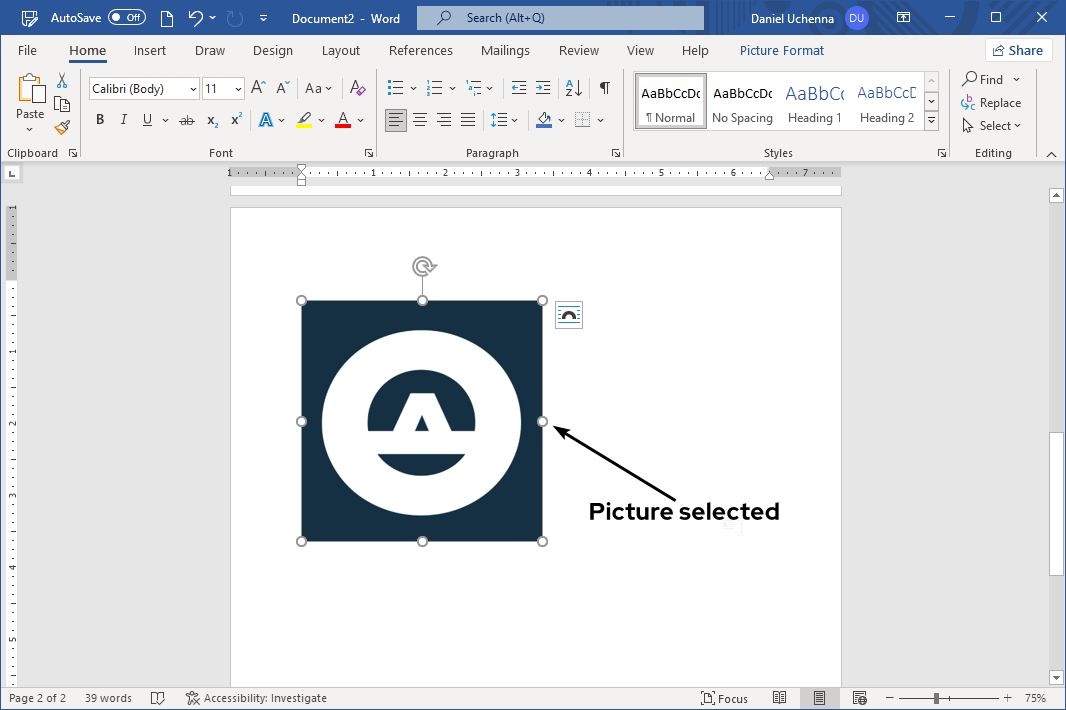The image size is (1066, 710).
Task: Increase the paragraph indent
Action: (543, 88)
